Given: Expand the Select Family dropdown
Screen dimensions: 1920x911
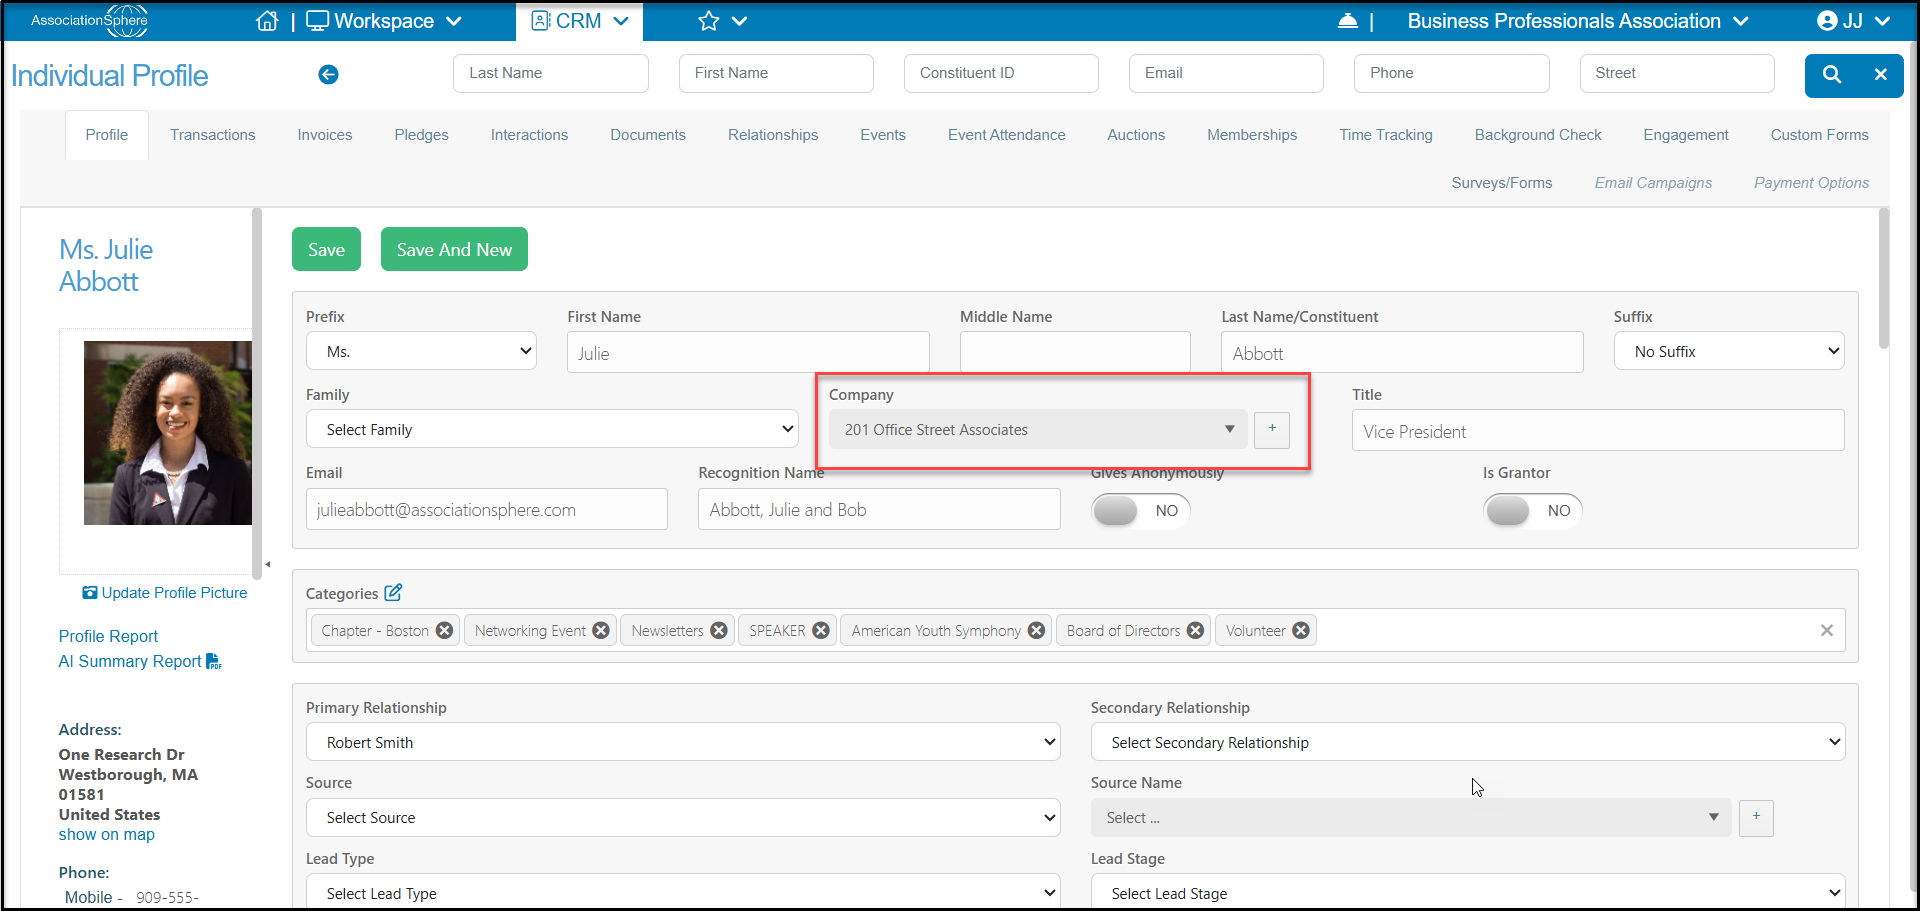Looking at the screenshot, I should click(x=552, y=429).
